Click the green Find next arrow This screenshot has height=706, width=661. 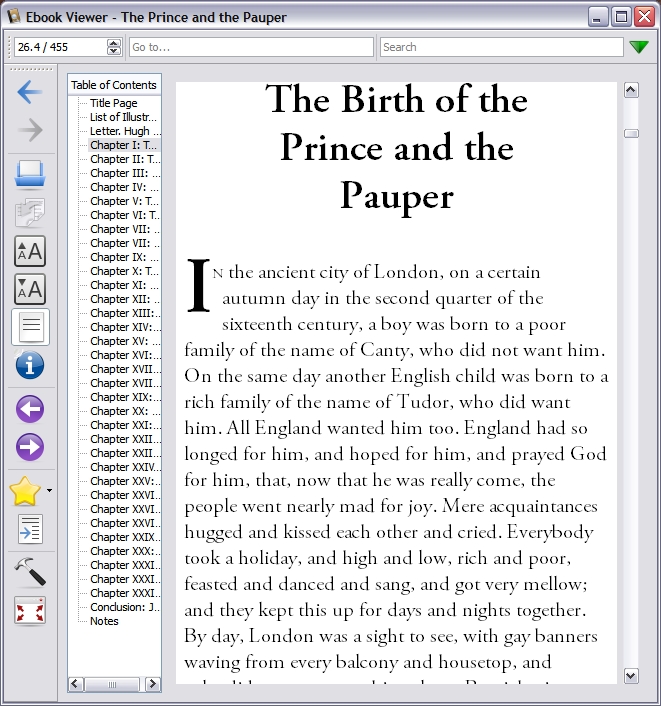point(639,47)
